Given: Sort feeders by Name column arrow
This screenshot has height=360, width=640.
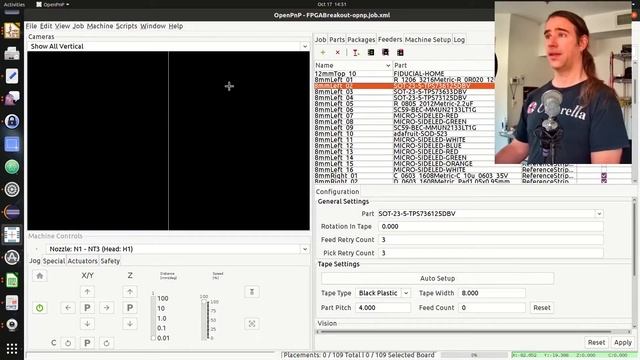Looking at the screenshot, I should tap(388, 65).
